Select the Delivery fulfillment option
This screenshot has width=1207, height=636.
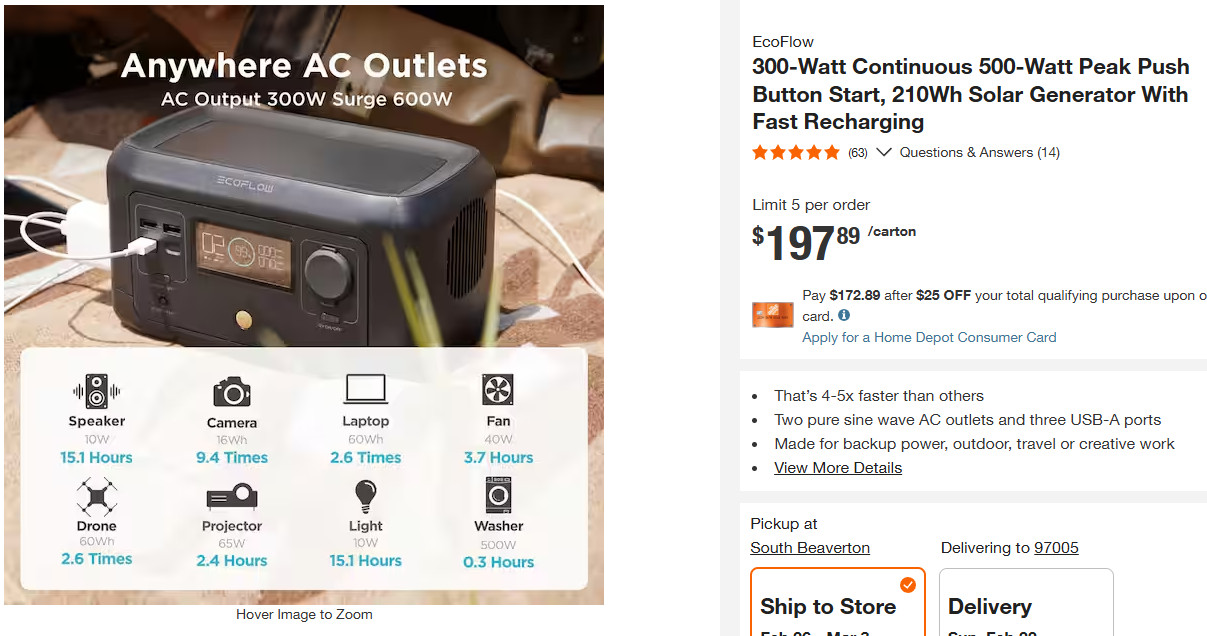click(x=1026, y=602)
